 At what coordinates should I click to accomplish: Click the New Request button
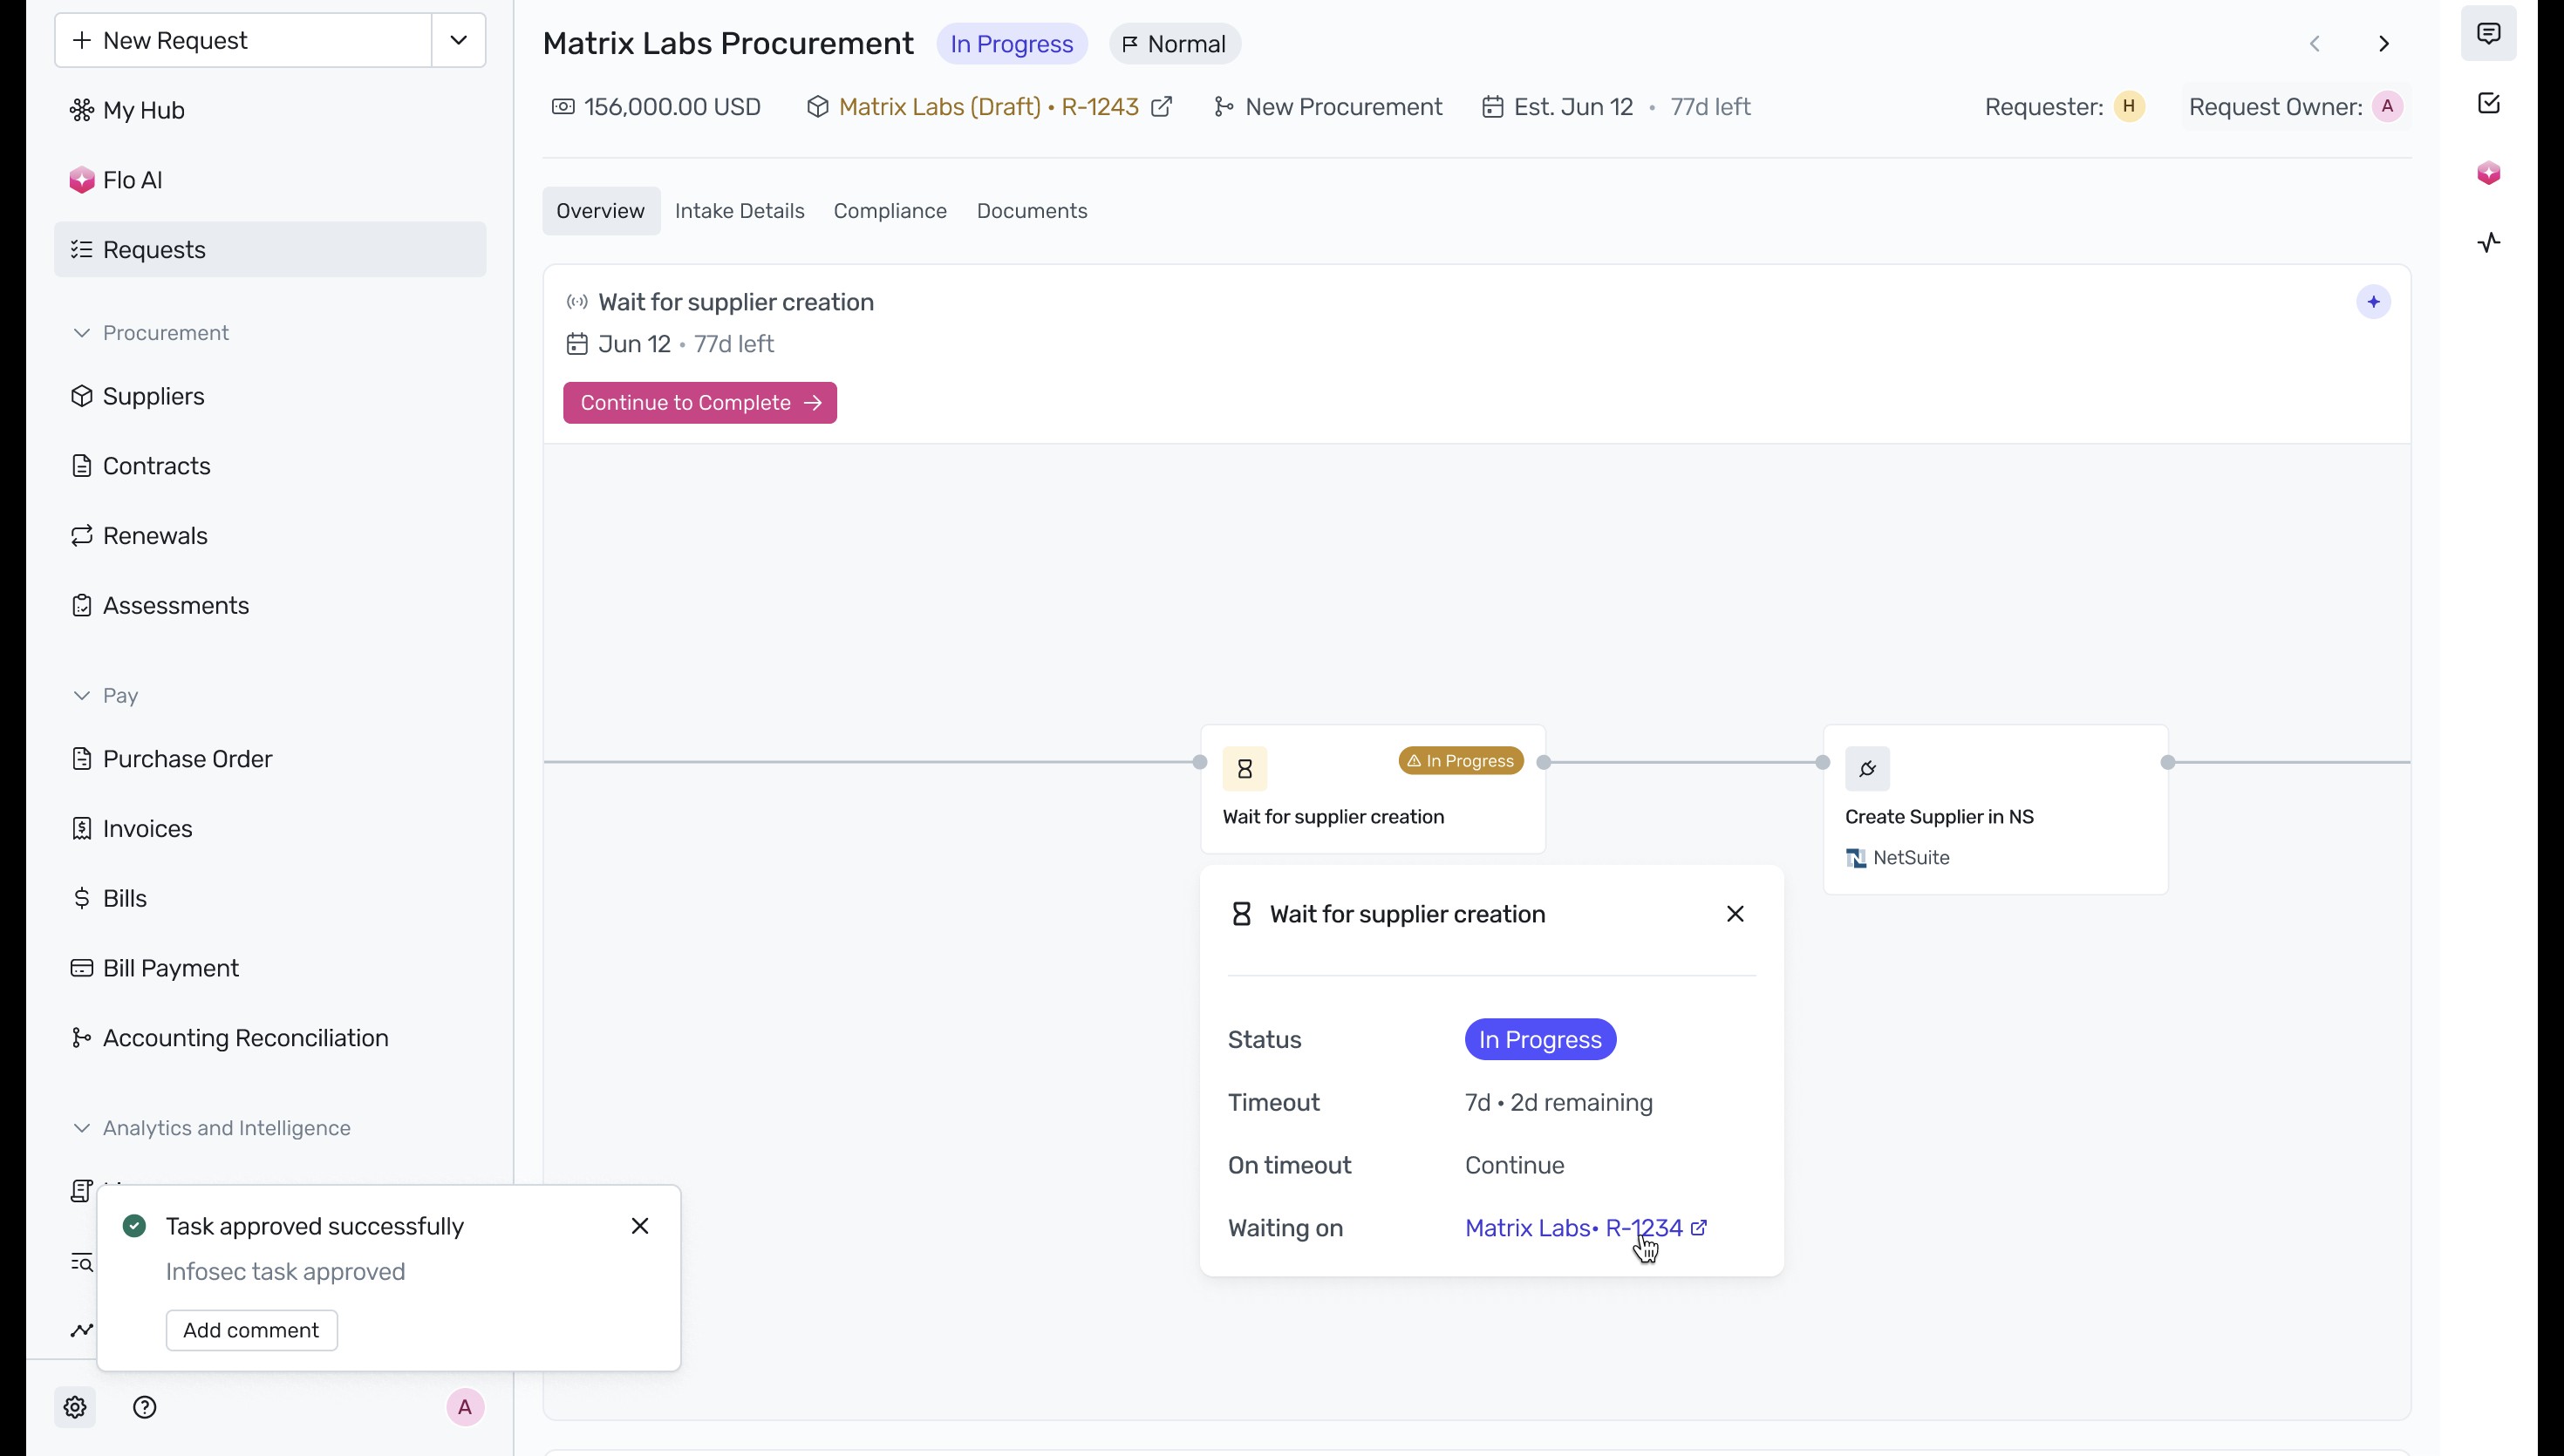pos(243,40)
